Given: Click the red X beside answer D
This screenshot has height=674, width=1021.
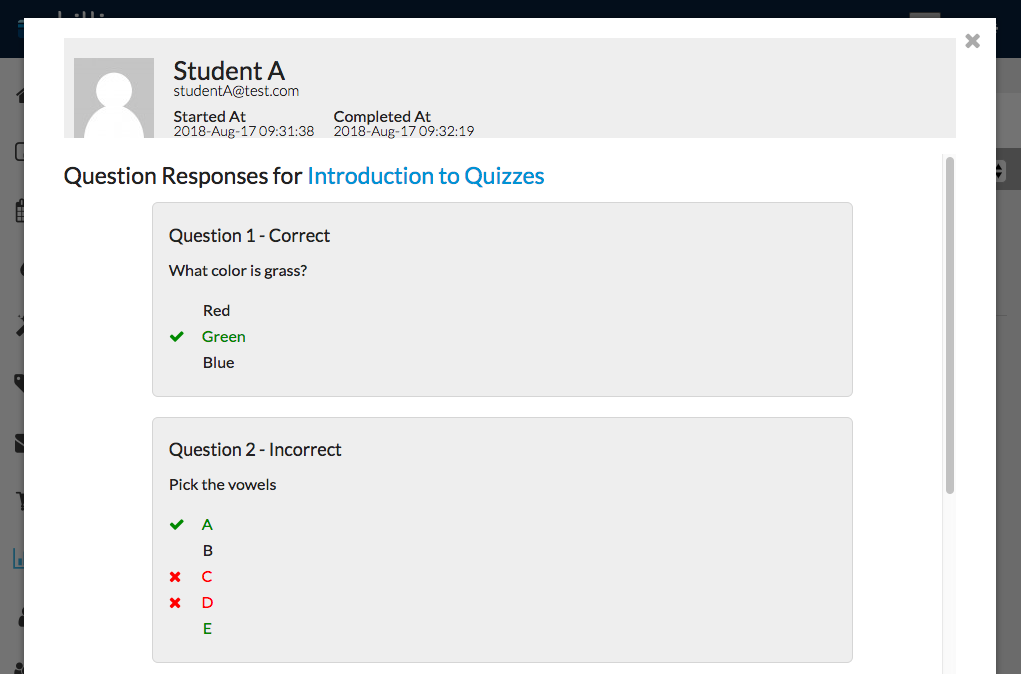Looking at the screenshot, I should pos(176,603).
